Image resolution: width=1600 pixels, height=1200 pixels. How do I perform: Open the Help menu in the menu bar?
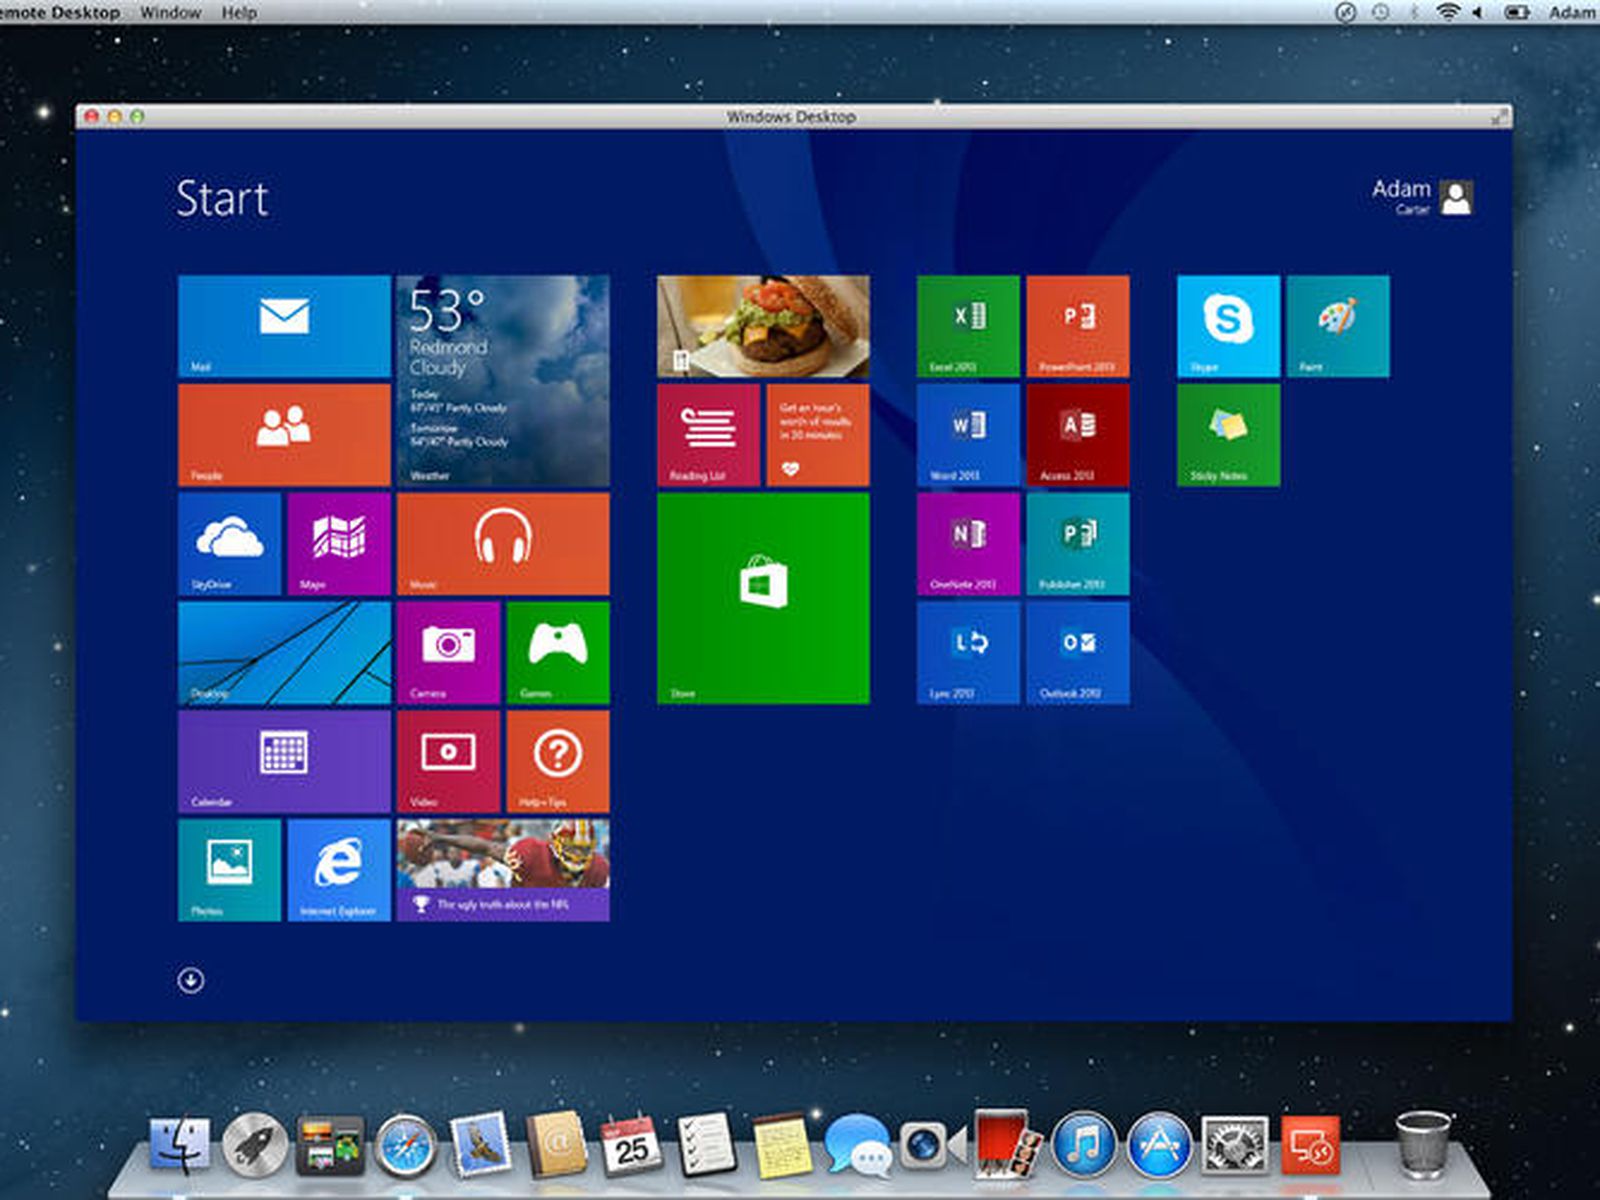(239, 12)
